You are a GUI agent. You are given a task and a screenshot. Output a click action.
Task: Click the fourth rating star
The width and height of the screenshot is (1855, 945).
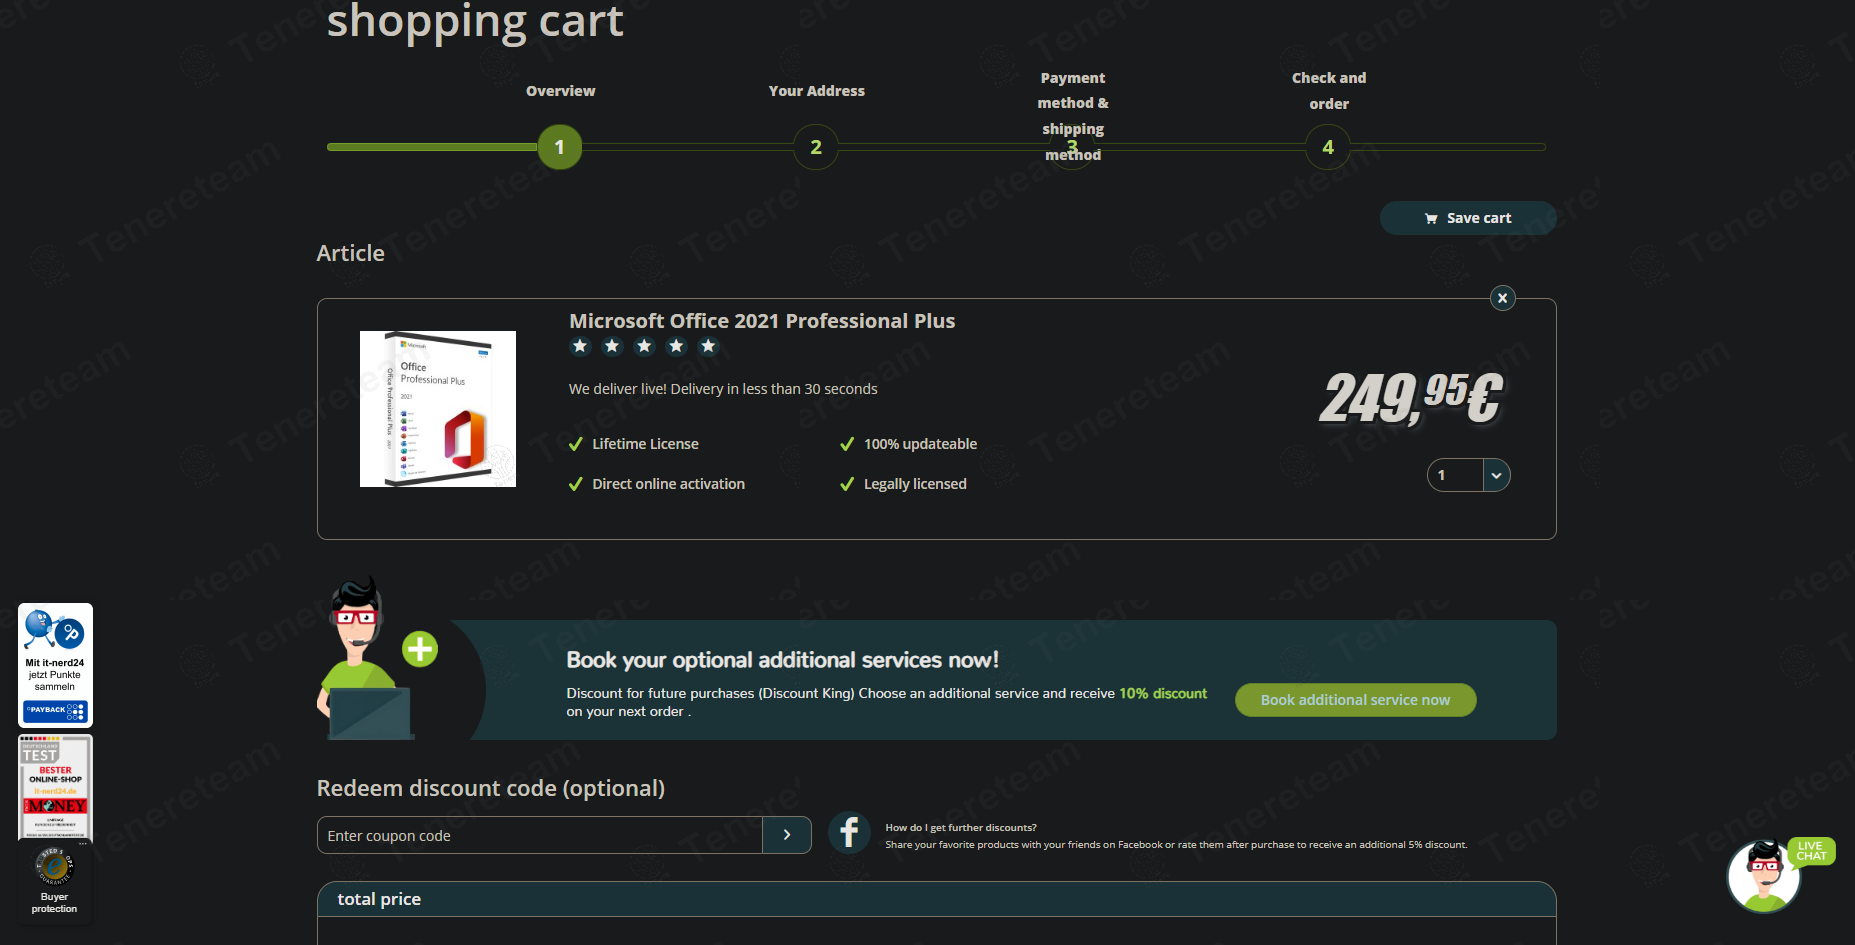click(676, 346)
